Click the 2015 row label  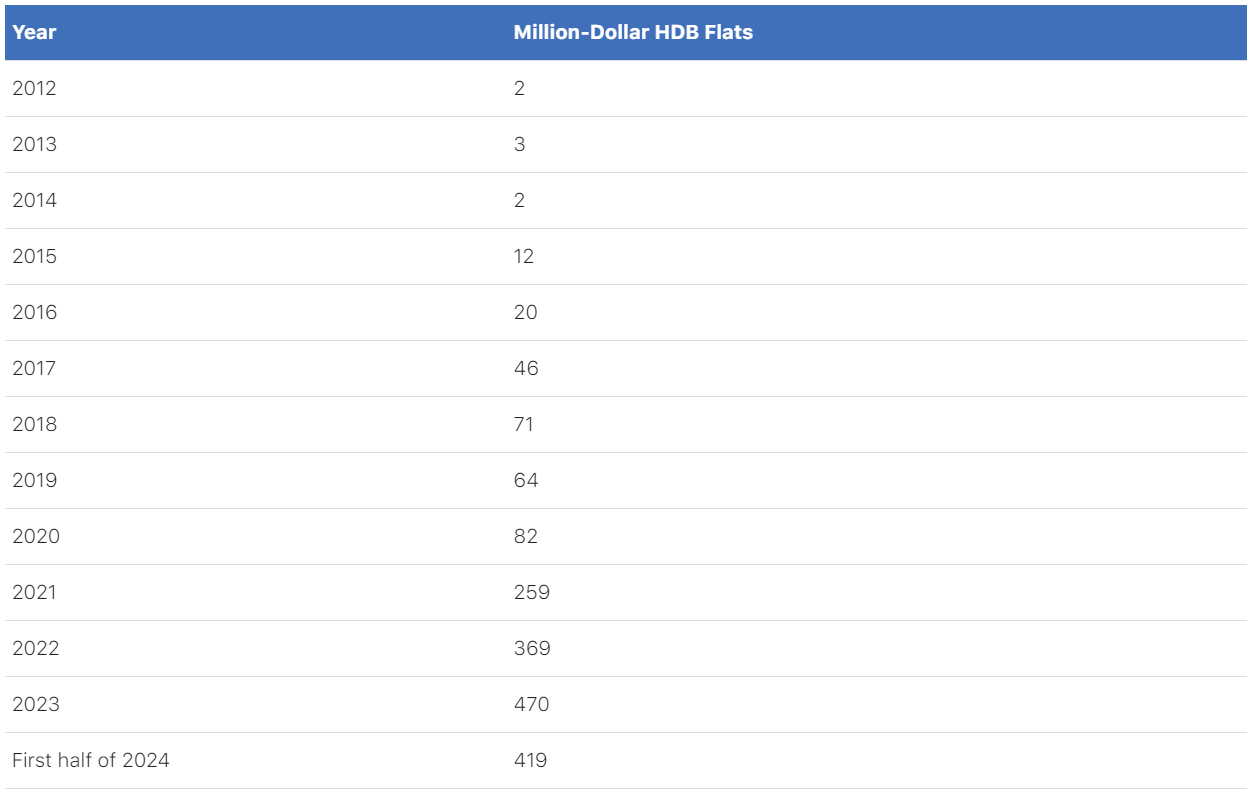(x=34, y=256)
